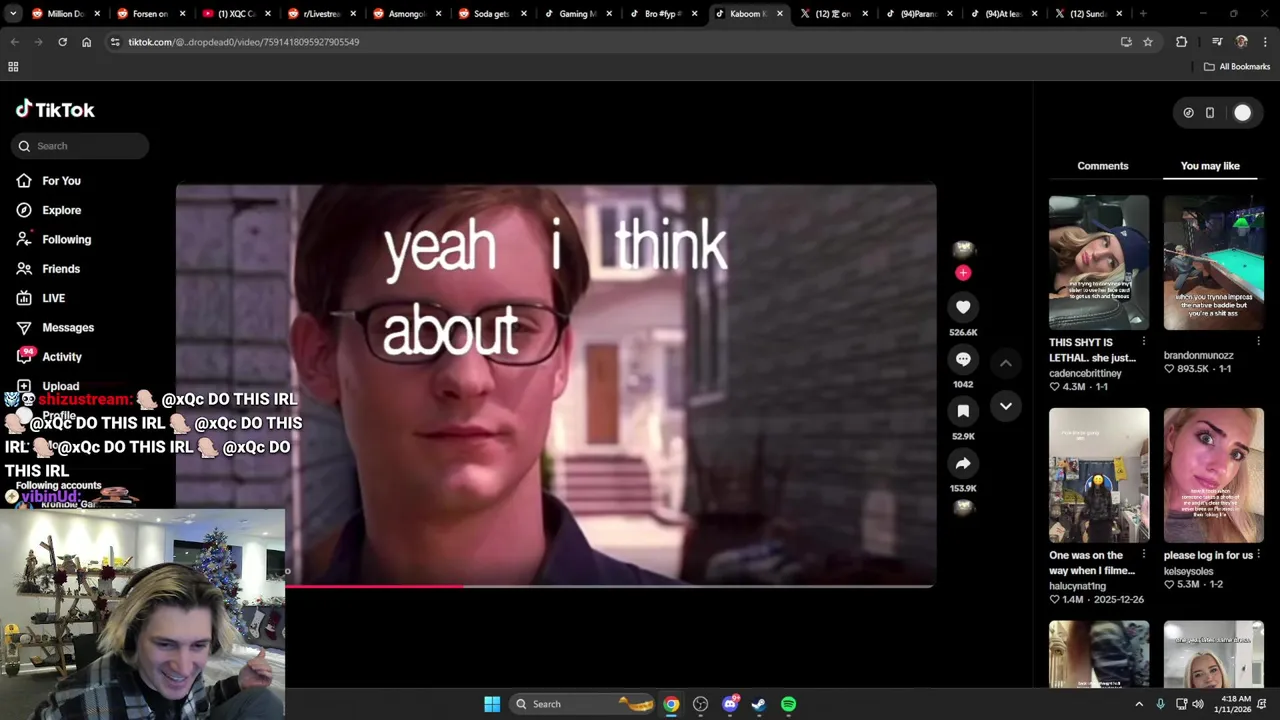Open For You in sidebar
The height and width of the screenshot is (720, 1280).
pos(61,181)
